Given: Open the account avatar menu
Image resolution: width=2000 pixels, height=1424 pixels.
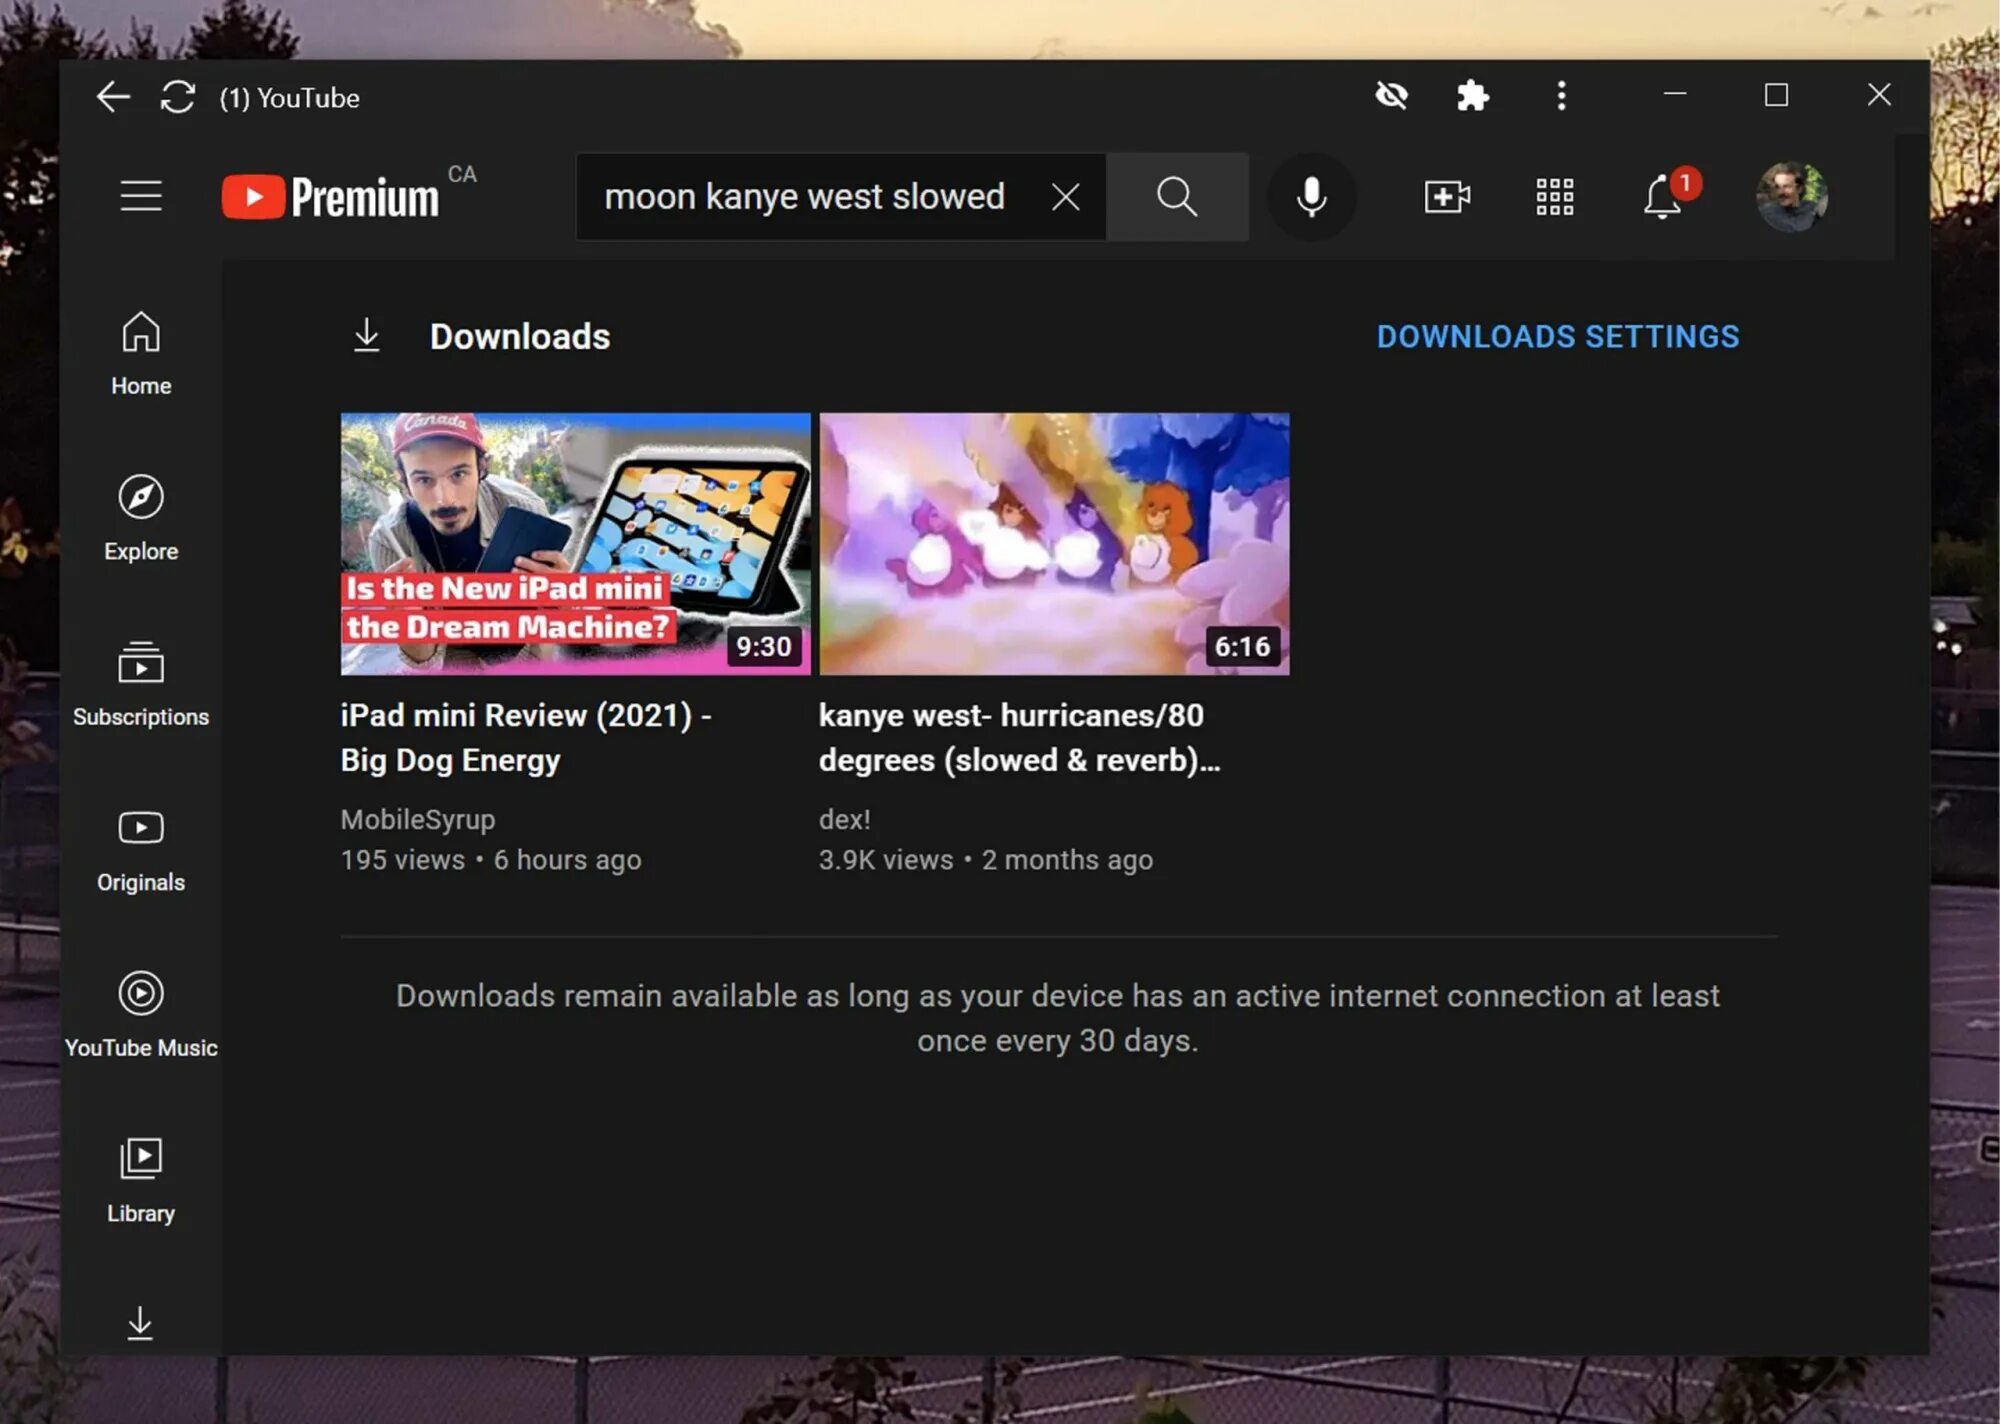Looking at the screenshot, I should [1791, 197].
